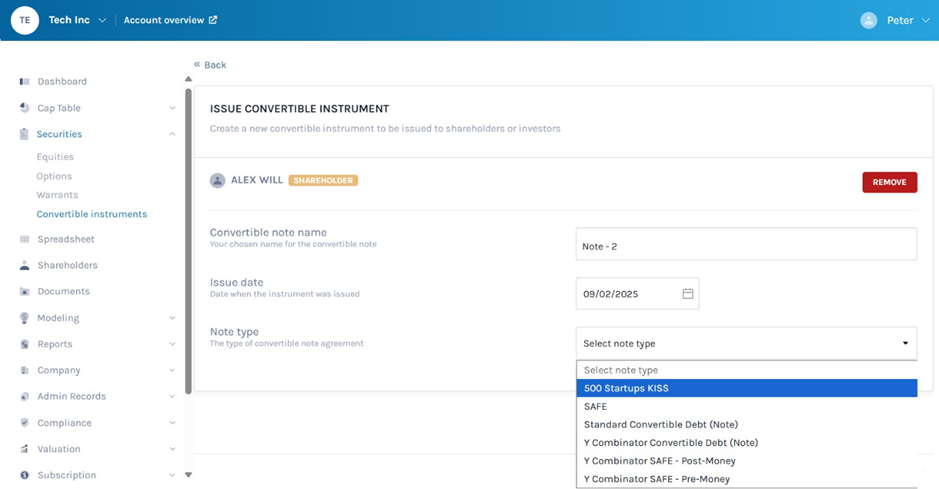Pick the 500 Startups KISS option

pos(626,389)
